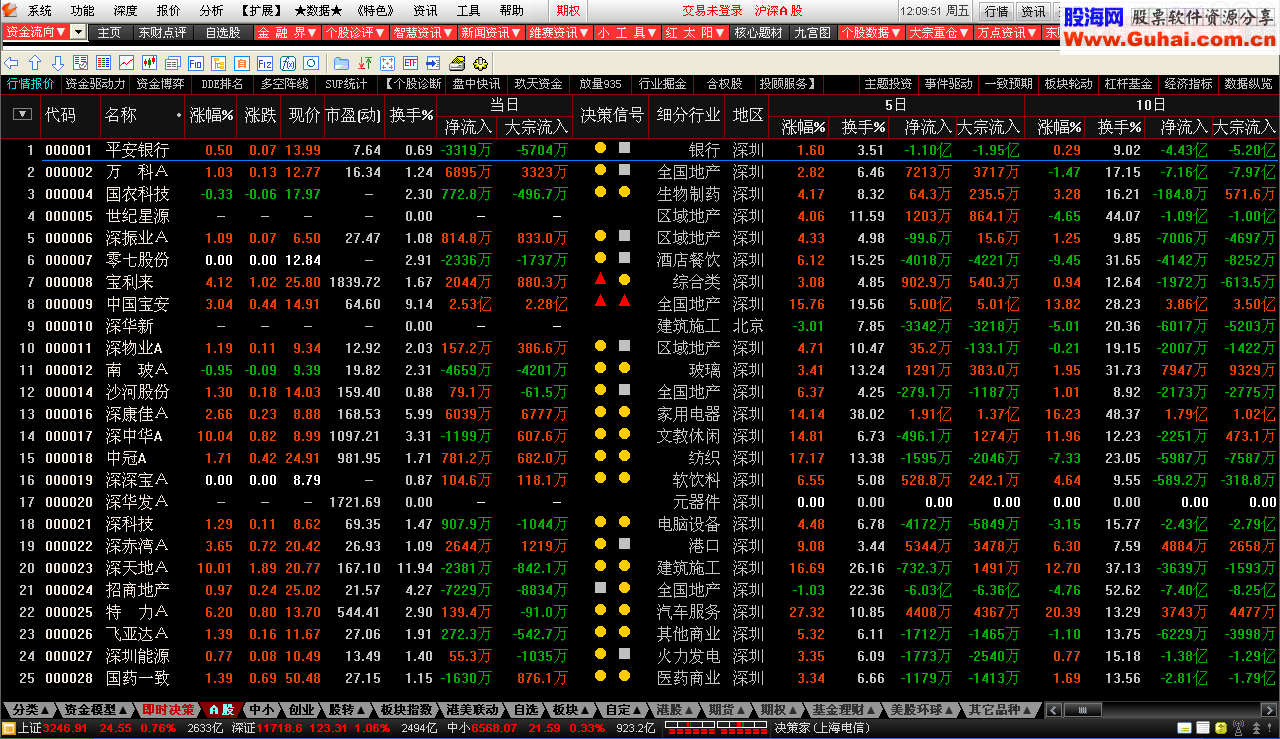Screen dimensions: 1280x739
Task: Click the back arrow toolbar icon
Action: click(x=11, y=62)
